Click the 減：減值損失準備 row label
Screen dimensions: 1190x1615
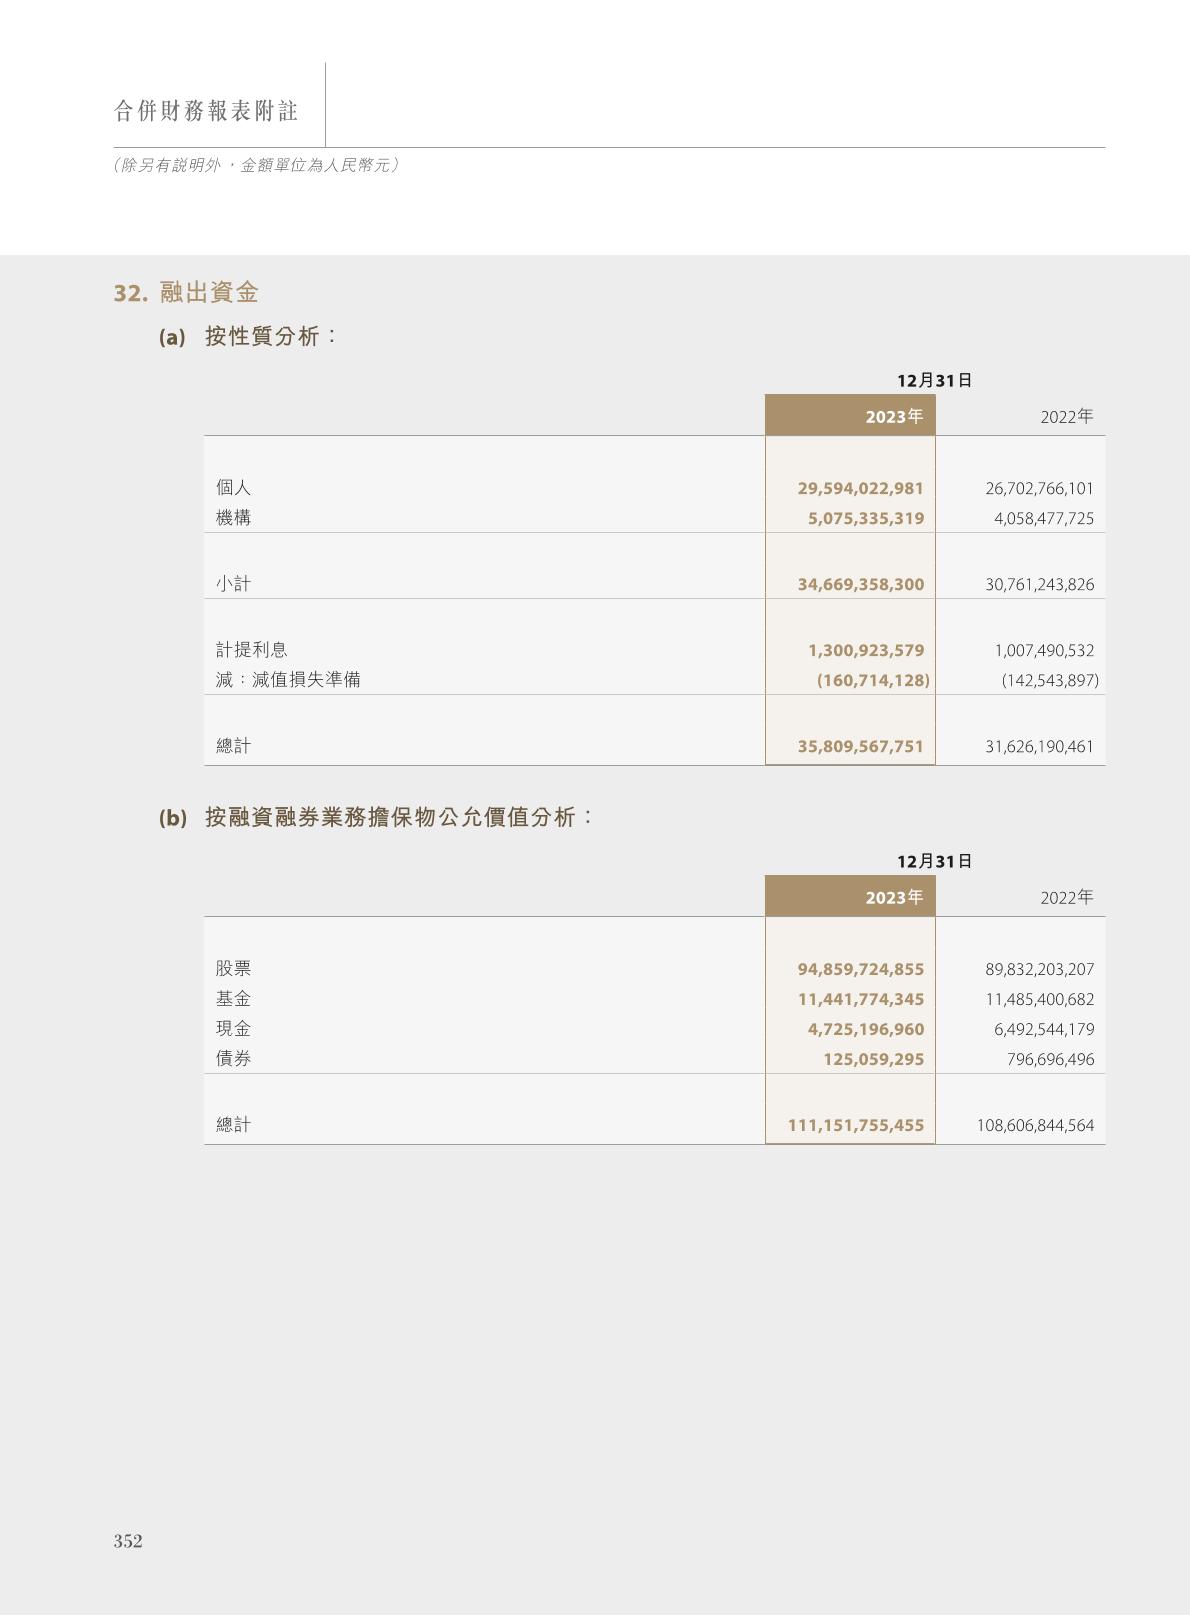click(x=288, y=680)
